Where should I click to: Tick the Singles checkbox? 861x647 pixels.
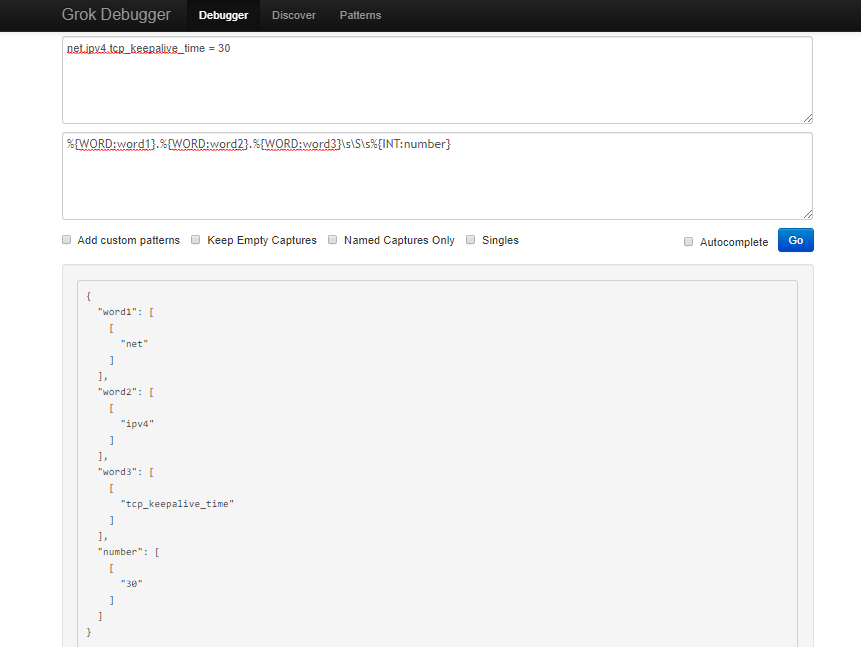coord(471,239)
